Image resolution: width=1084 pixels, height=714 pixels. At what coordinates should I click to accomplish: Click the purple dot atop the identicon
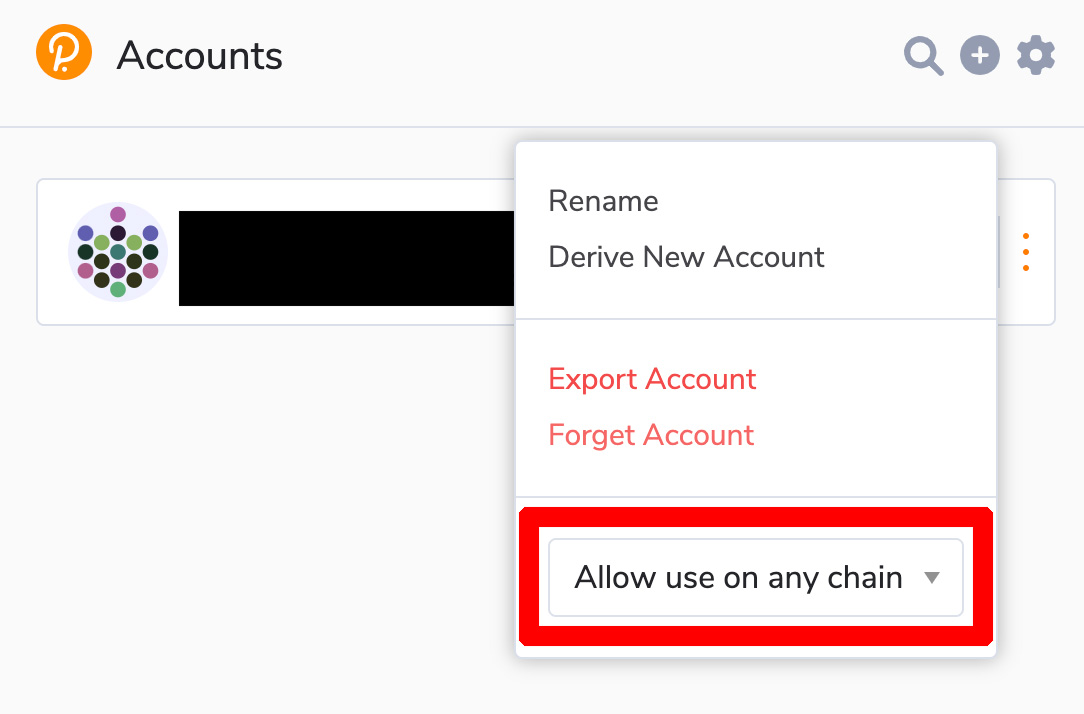[118, 214]
